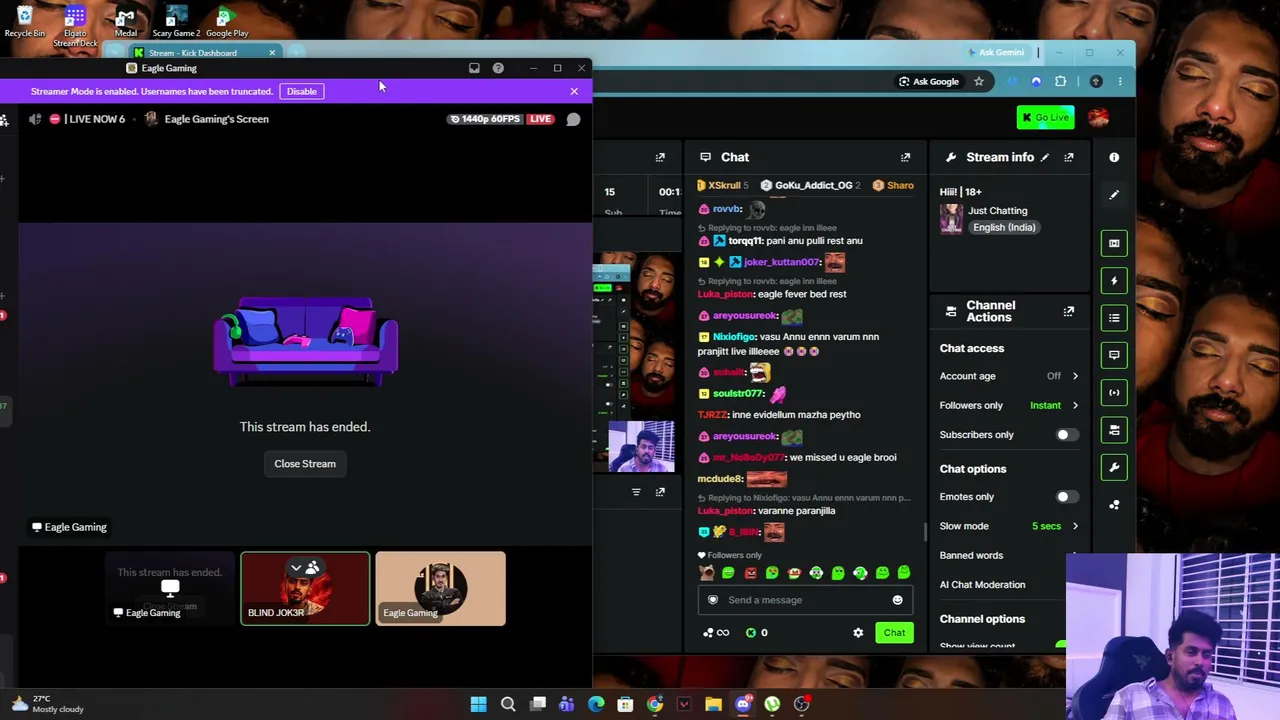Viewport: 1280px width, 720px height.
Task: Open the weather widget on taskbar
Action: point(48,704)
